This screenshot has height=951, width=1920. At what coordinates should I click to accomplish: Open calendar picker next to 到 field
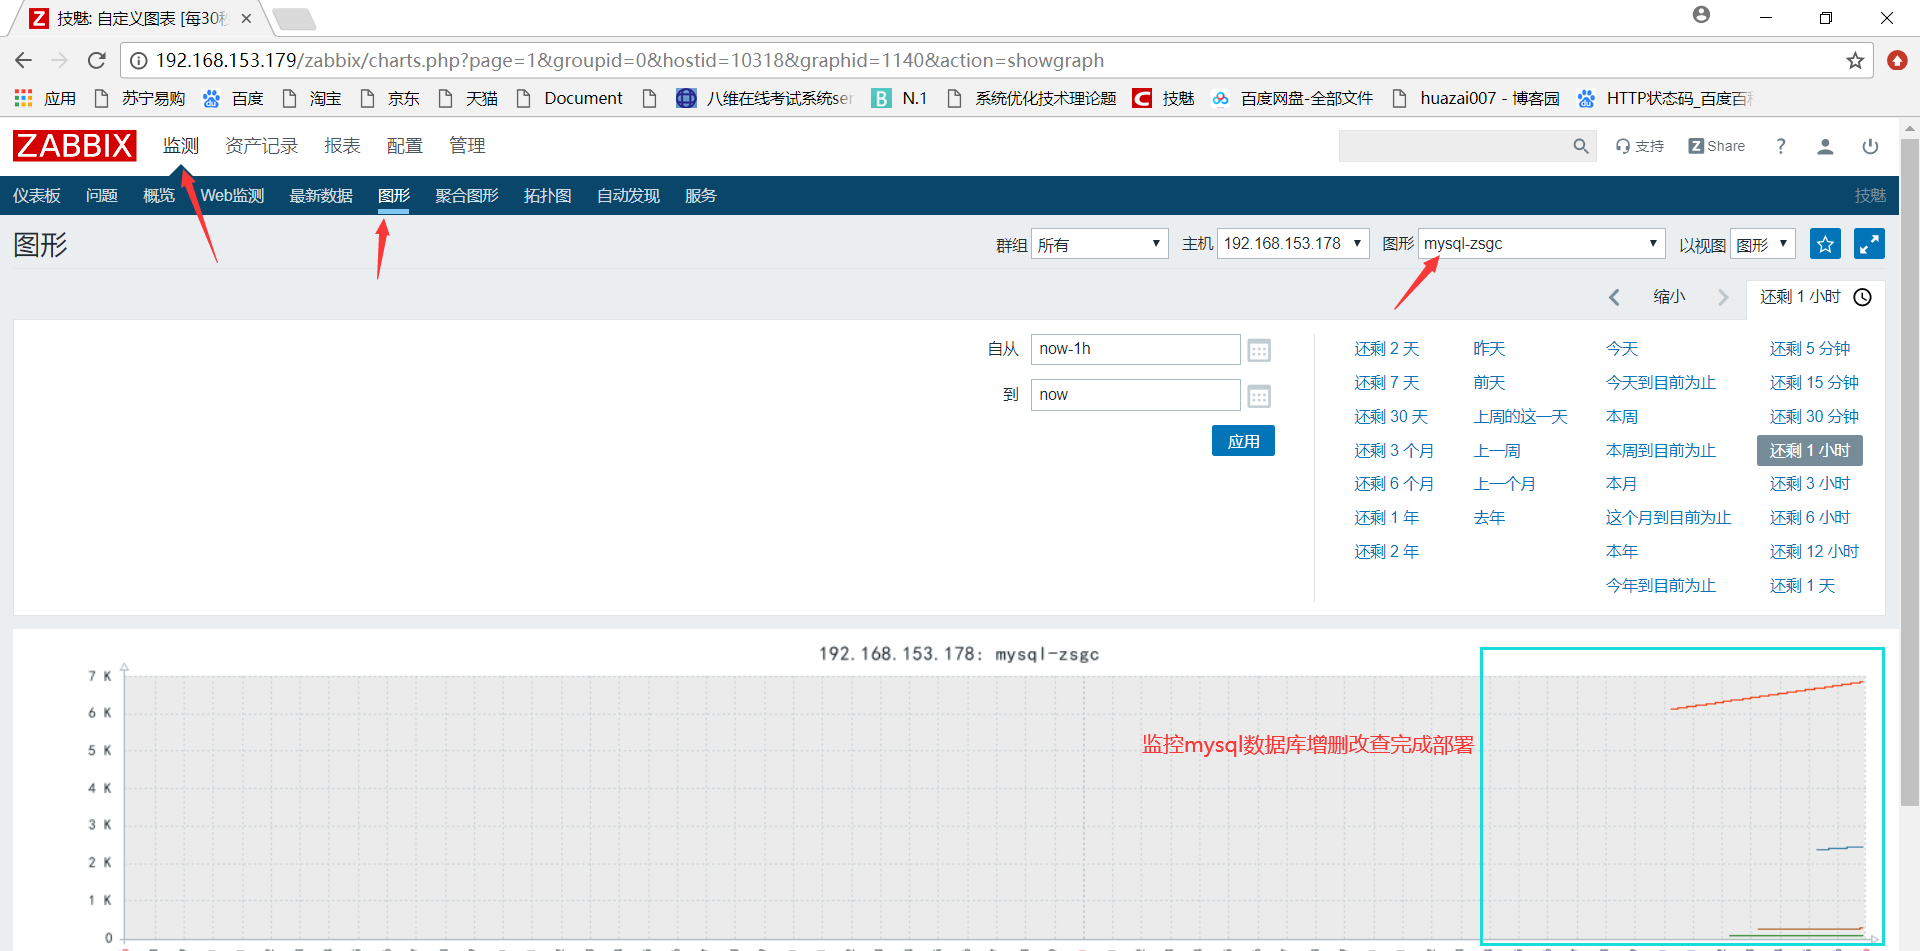tap(1259, 395)
